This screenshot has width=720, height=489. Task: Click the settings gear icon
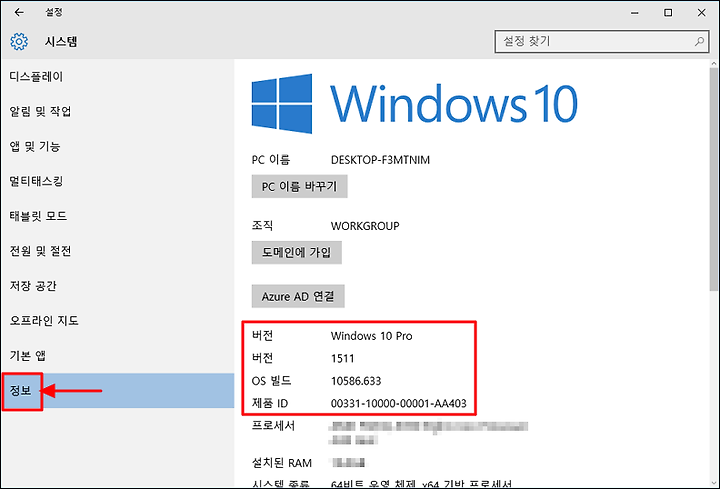point(19,42)
